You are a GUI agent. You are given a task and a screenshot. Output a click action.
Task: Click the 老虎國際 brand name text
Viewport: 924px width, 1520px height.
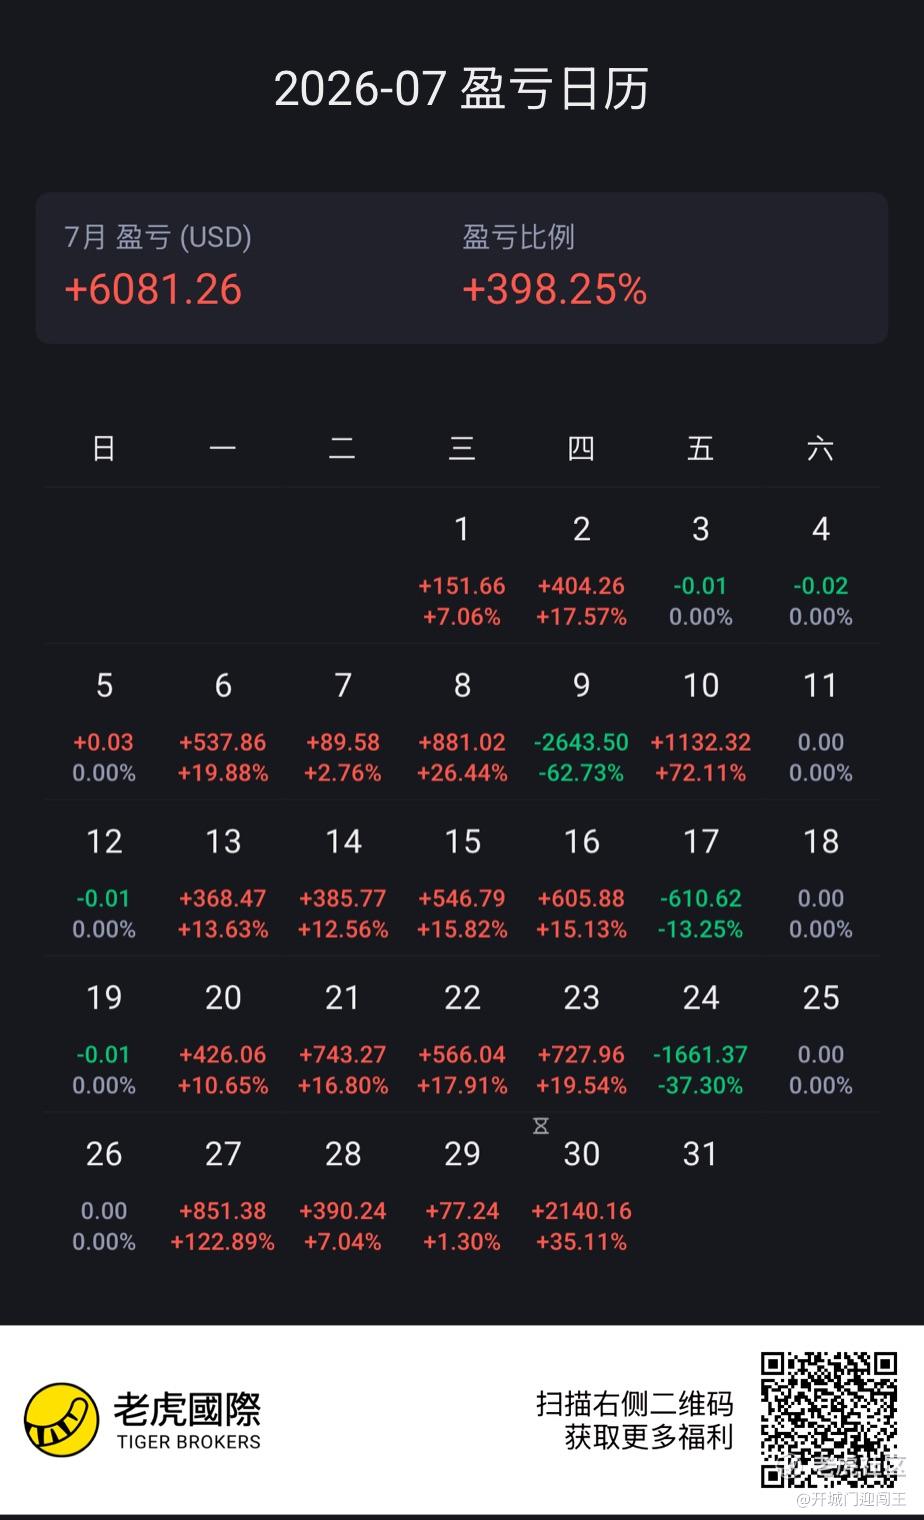[187, 1409]
